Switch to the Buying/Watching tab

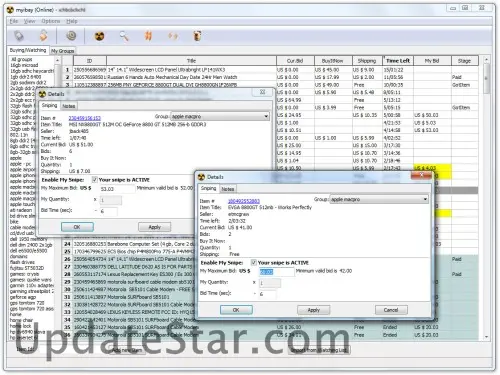click(x=28, y=50)
